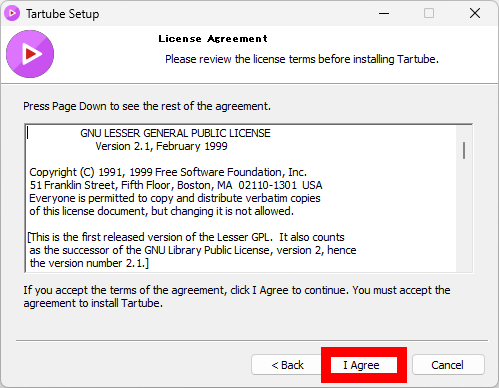This screenshot has height=388, width=499.
Task: Minimize the Tartube Setup window
Action: click(x=384, y=13)
